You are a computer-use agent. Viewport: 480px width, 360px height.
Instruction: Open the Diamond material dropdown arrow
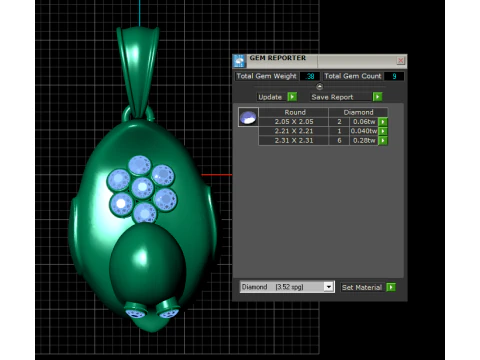click(x=329, y=287)
